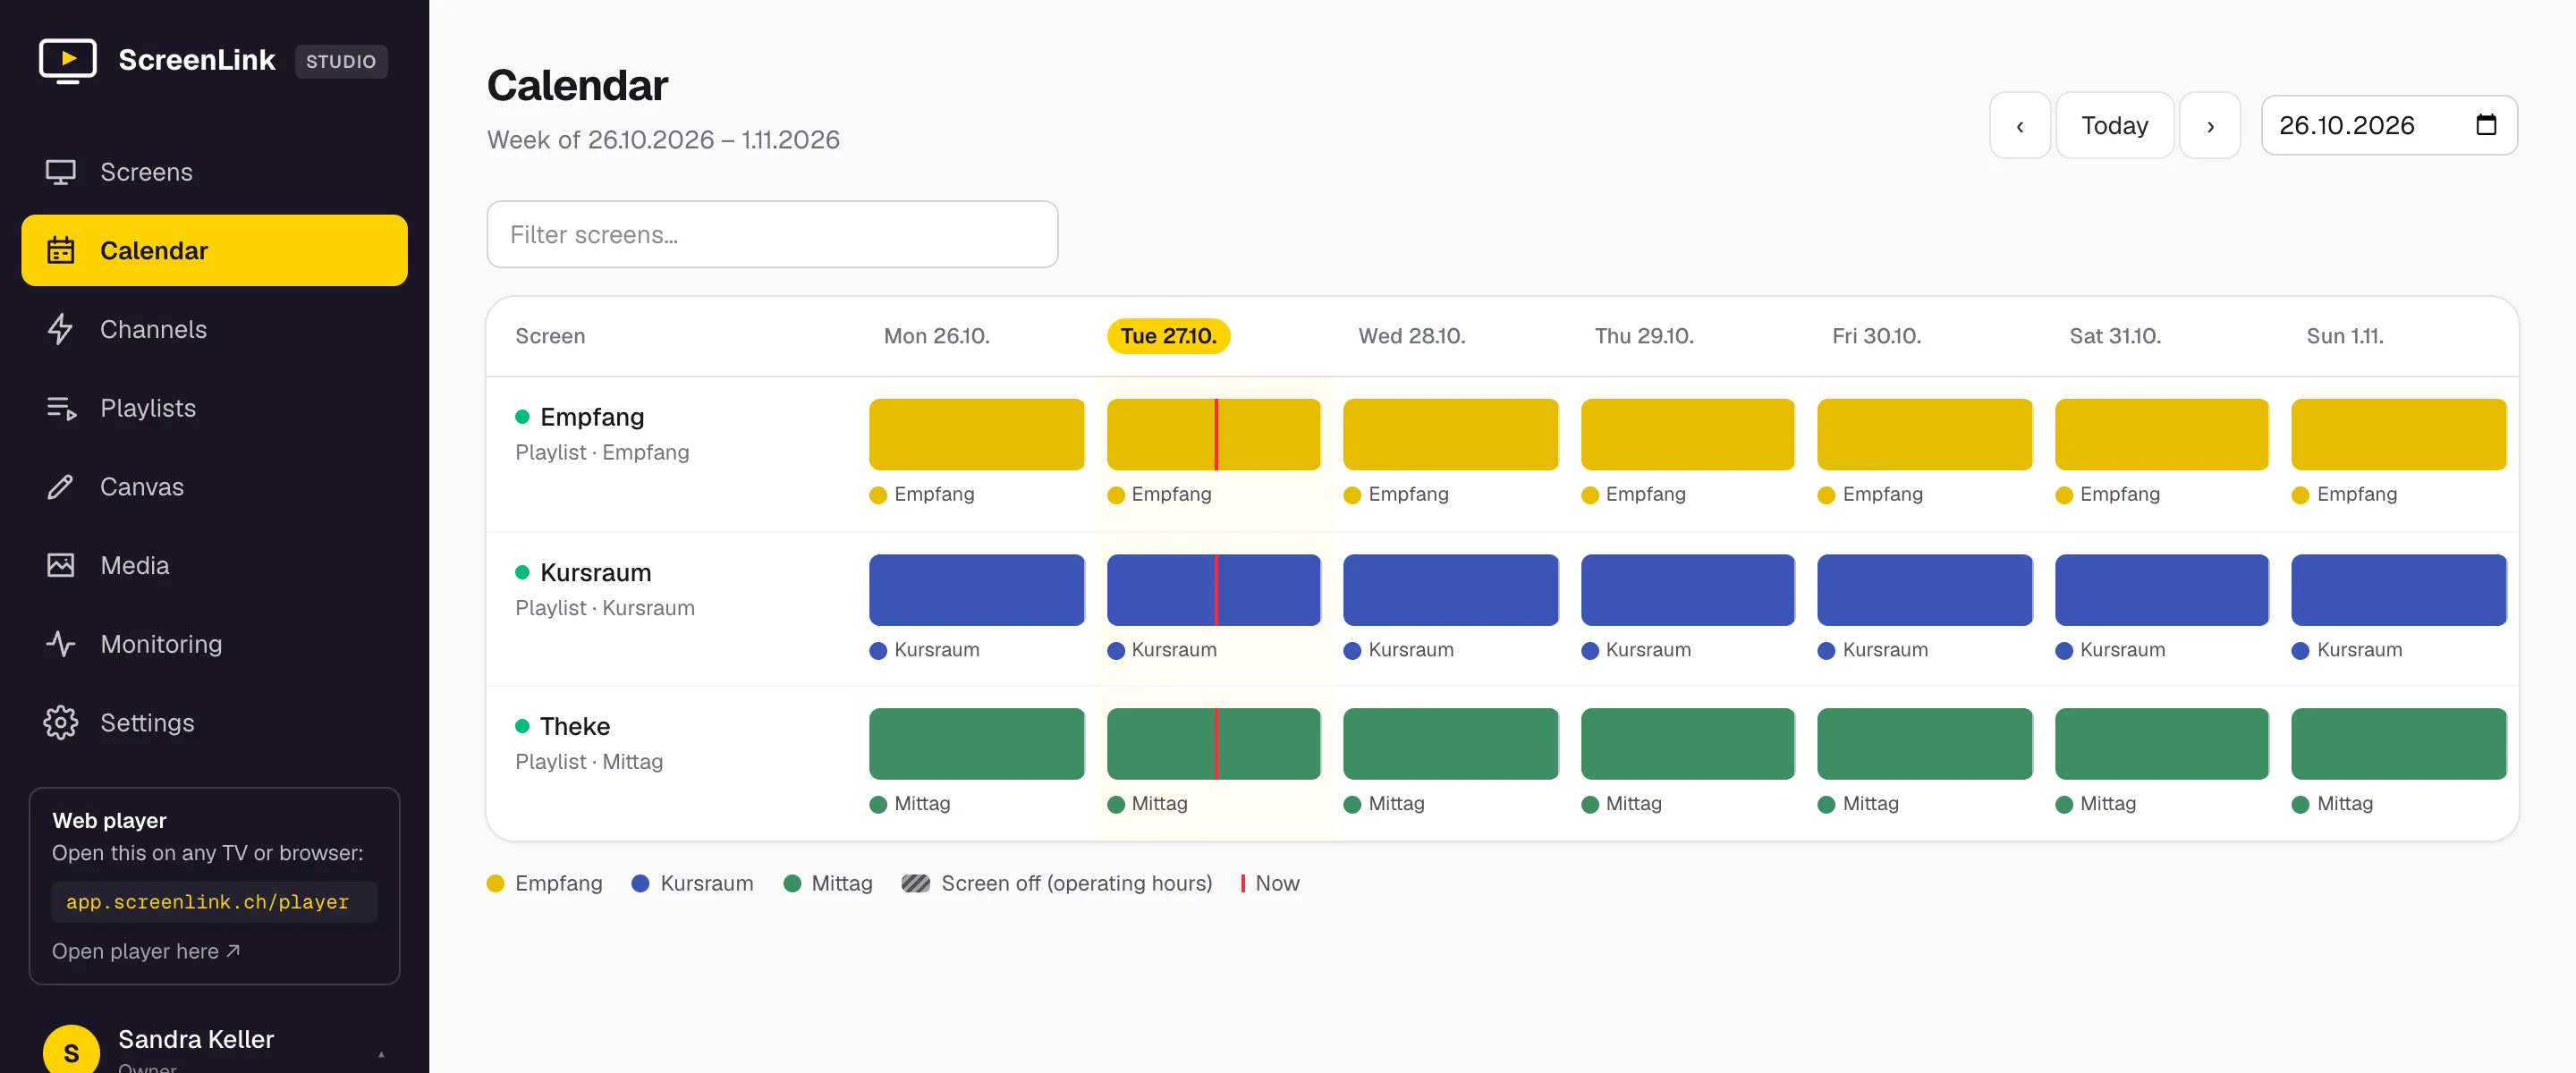
Task: Click the Media image icon
Action: pyautogui.click(x=60, y=565)
